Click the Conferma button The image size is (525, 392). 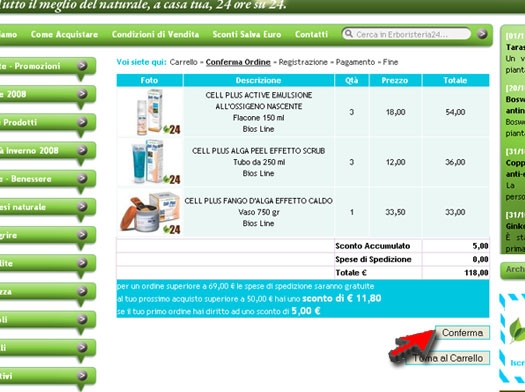coord(462,333)
